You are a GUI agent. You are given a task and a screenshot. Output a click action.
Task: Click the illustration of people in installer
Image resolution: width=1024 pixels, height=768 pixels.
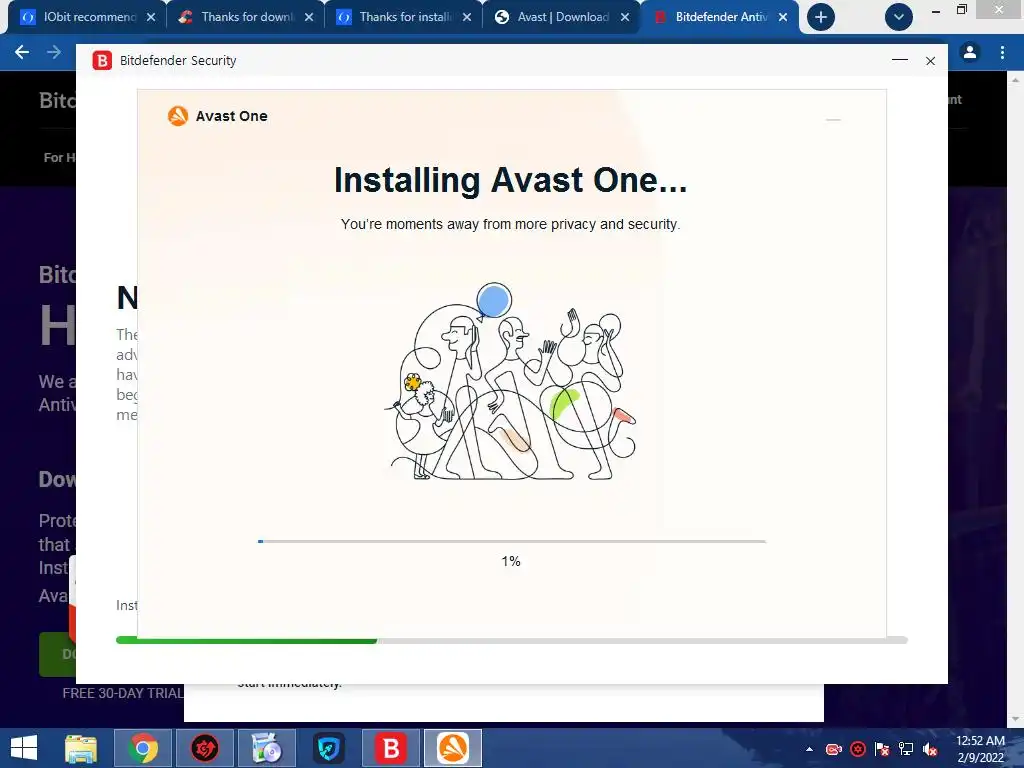click(511, 383)
